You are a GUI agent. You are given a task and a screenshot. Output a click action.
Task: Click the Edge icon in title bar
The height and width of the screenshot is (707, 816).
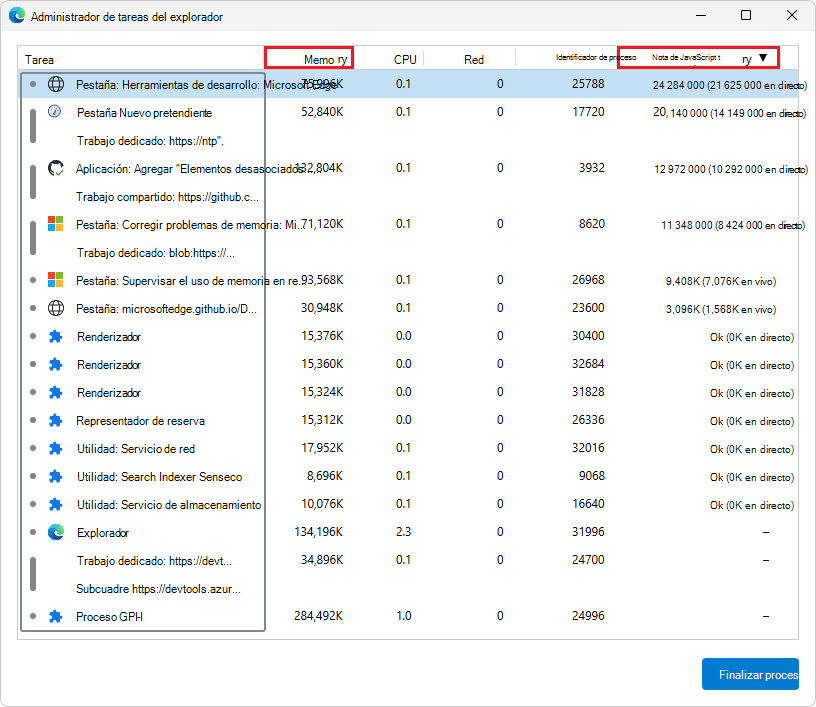click(x=16, y=16)
